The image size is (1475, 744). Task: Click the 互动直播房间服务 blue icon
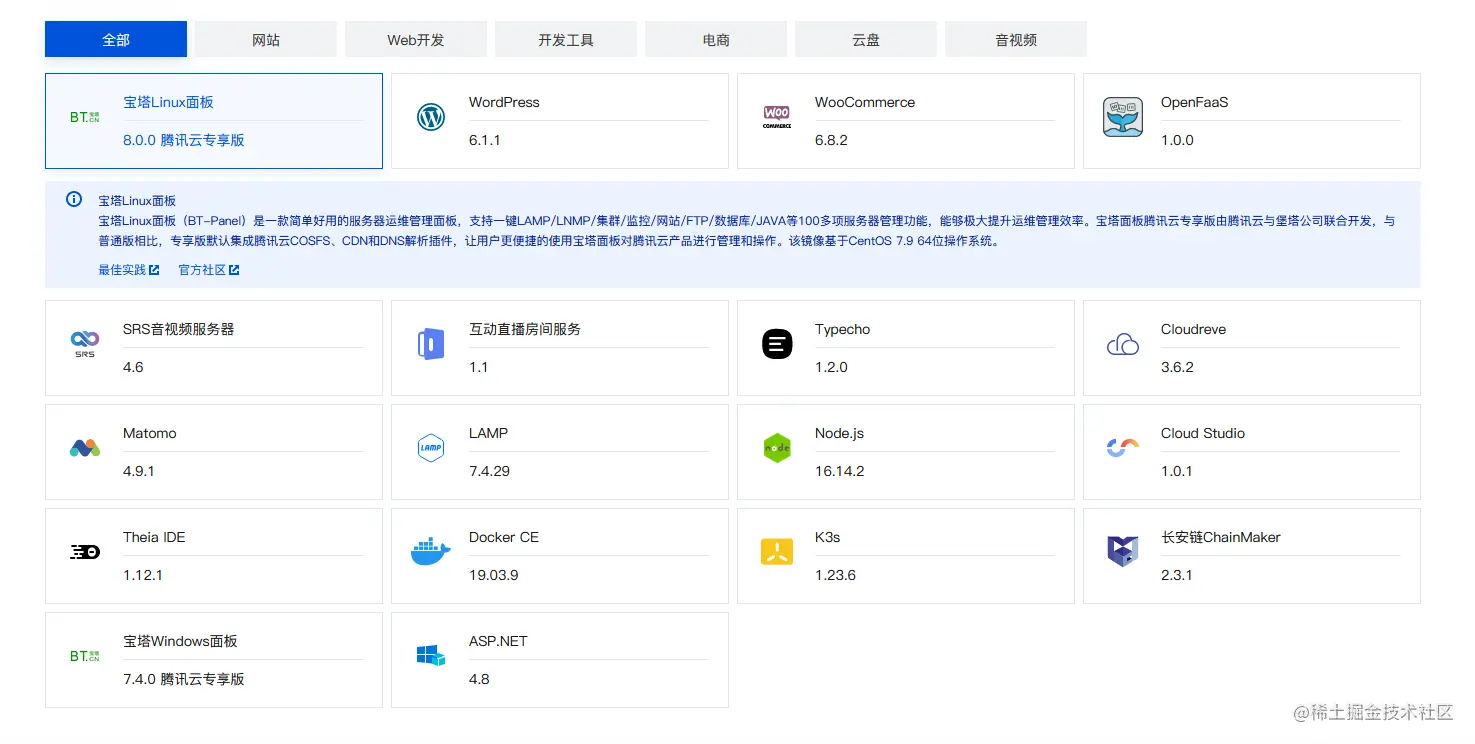pyautogui.click(x=430, y=344)
